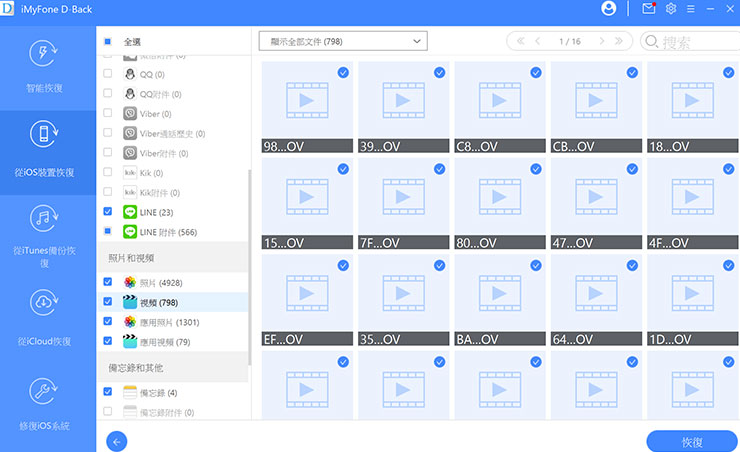Screen dimensions: 740x452
Task: Uncheck the 應用照片 (1301) checkbox
Action: point(108,321)
